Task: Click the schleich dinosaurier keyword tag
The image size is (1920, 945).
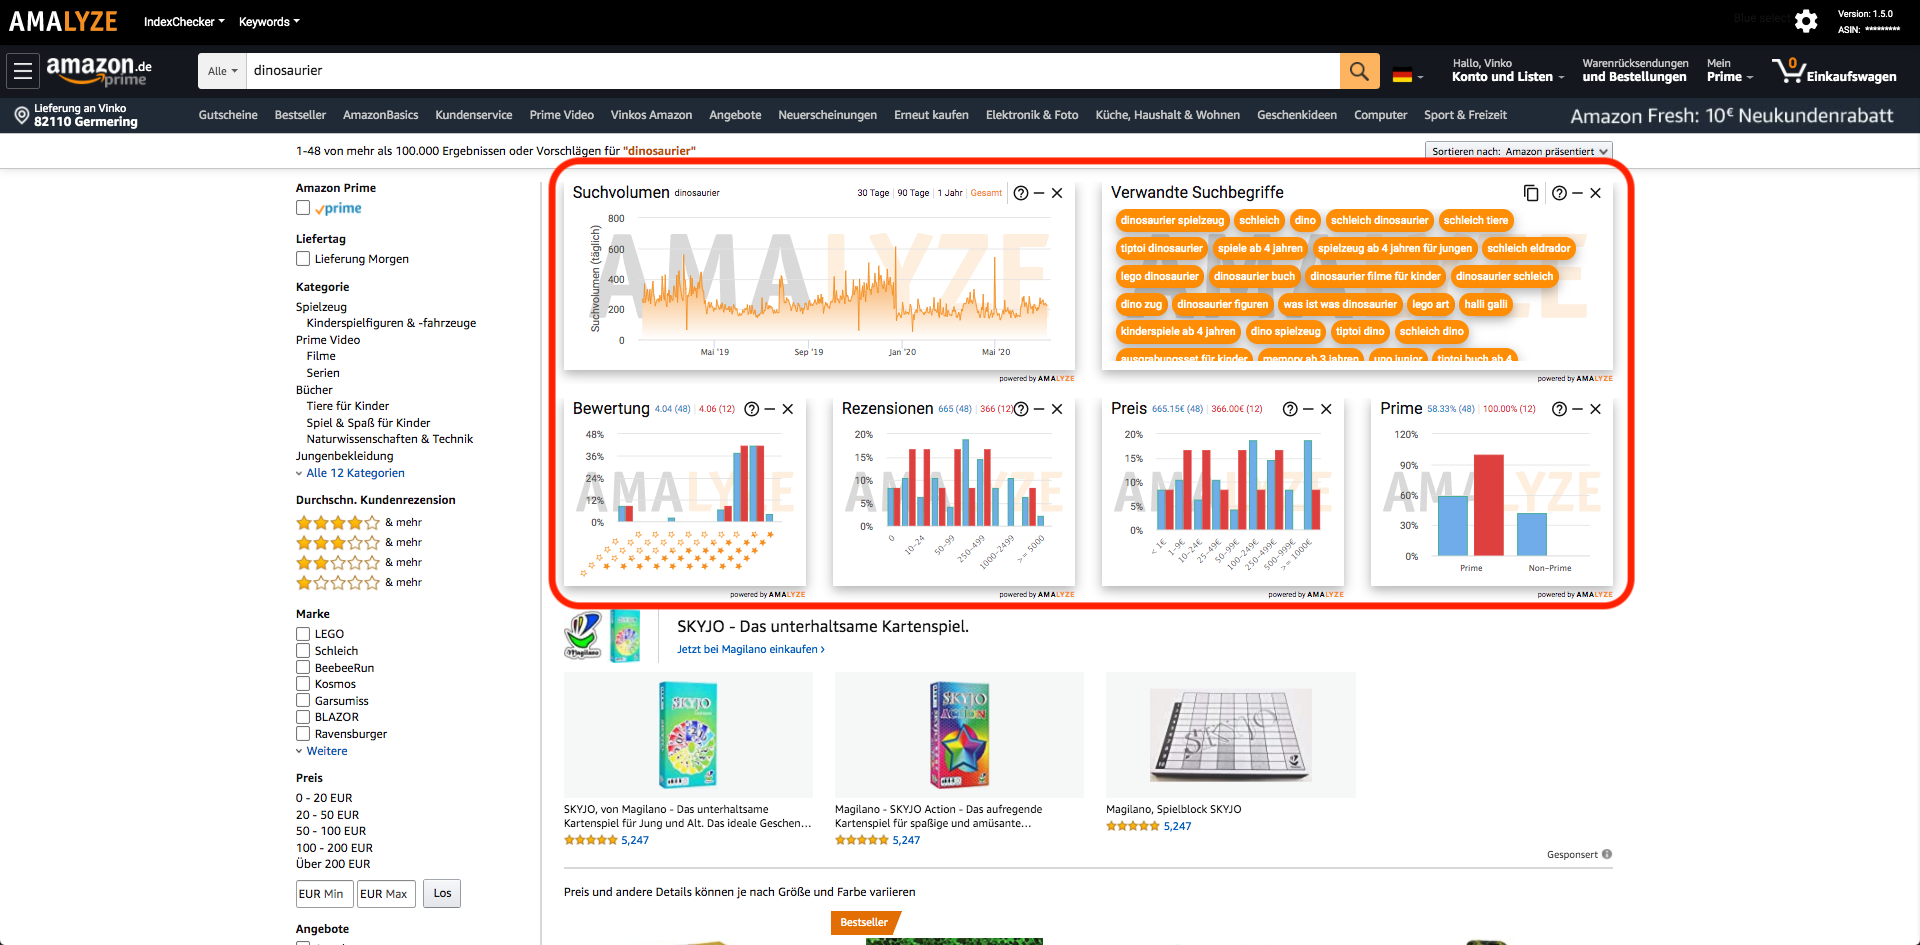Action: tap(1379, 221)
